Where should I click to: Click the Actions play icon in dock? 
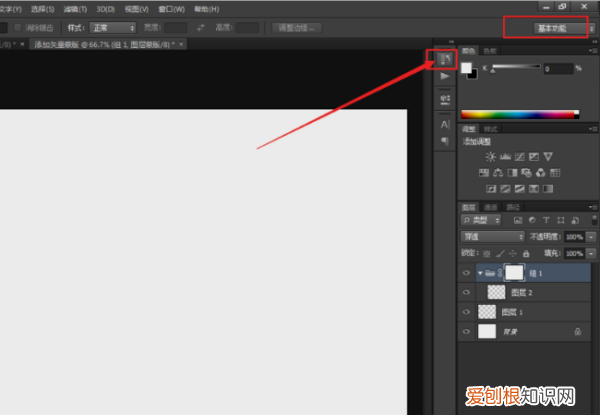pos(445,77)
